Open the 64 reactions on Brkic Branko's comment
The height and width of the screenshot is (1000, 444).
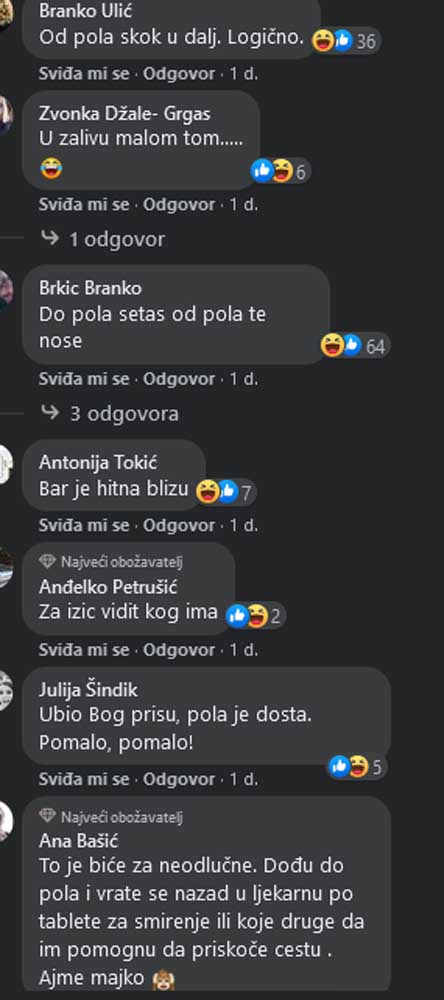(x=355, y=346)
